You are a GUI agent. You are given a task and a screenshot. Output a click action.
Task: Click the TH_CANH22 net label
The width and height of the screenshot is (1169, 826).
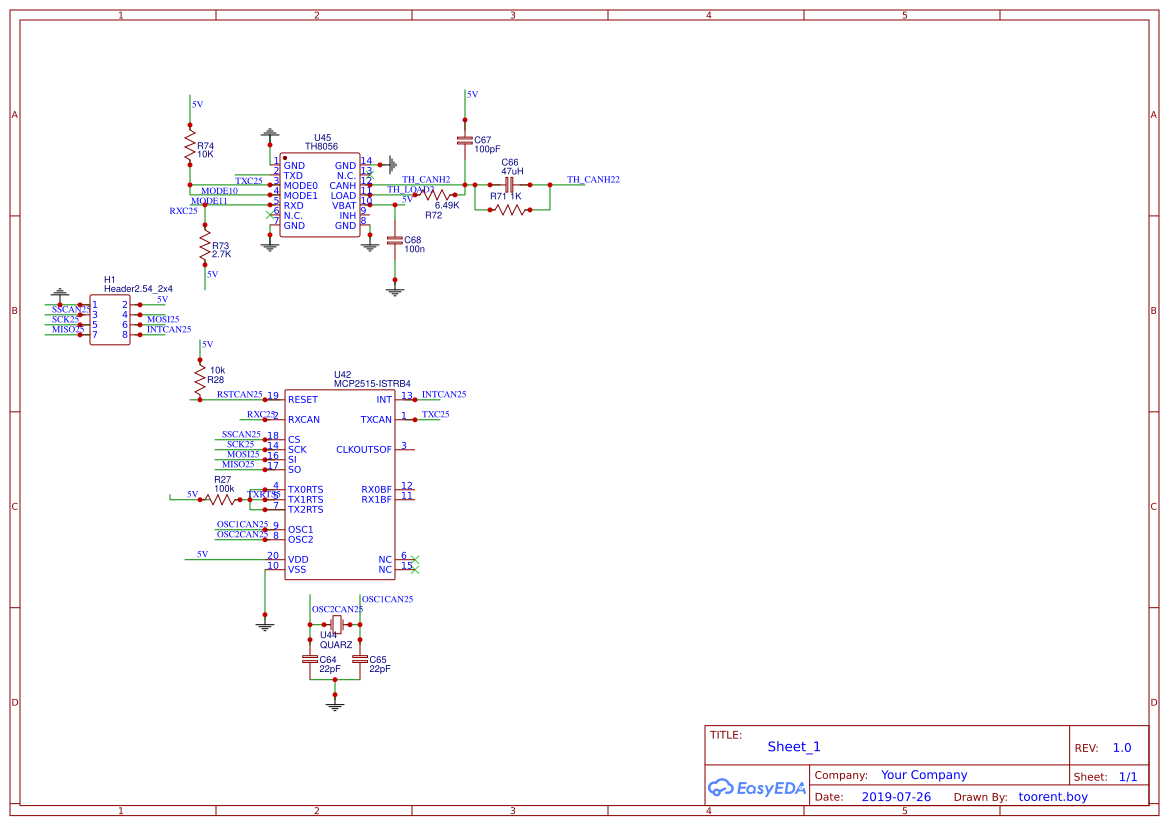(592, 177)
